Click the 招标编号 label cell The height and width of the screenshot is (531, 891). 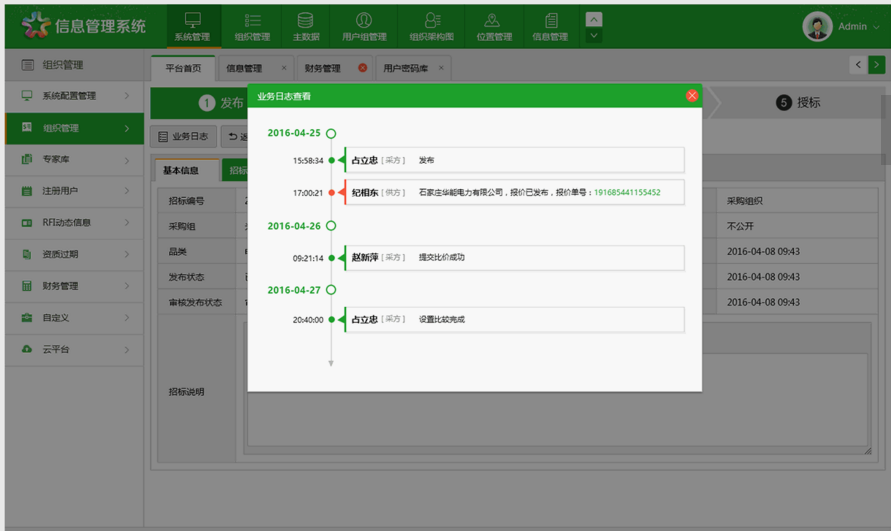tap(197, 201)
